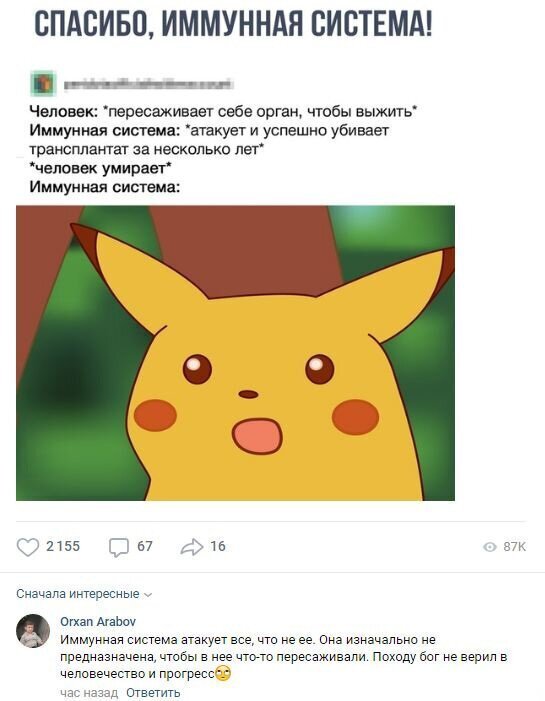Open Orxan Arabov's profile picture
This screenshot has width=545, height=701.
click(x=33, y=631)
